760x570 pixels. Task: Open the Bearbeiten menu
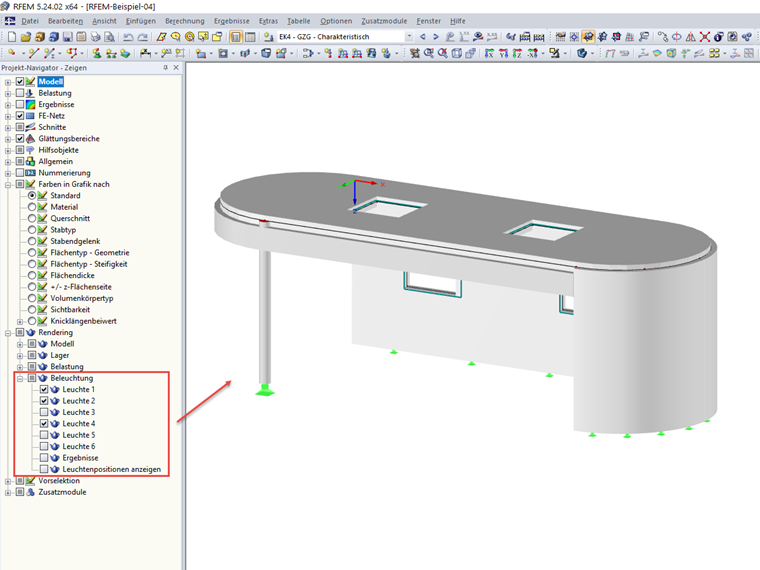click(x=65, y=21)
